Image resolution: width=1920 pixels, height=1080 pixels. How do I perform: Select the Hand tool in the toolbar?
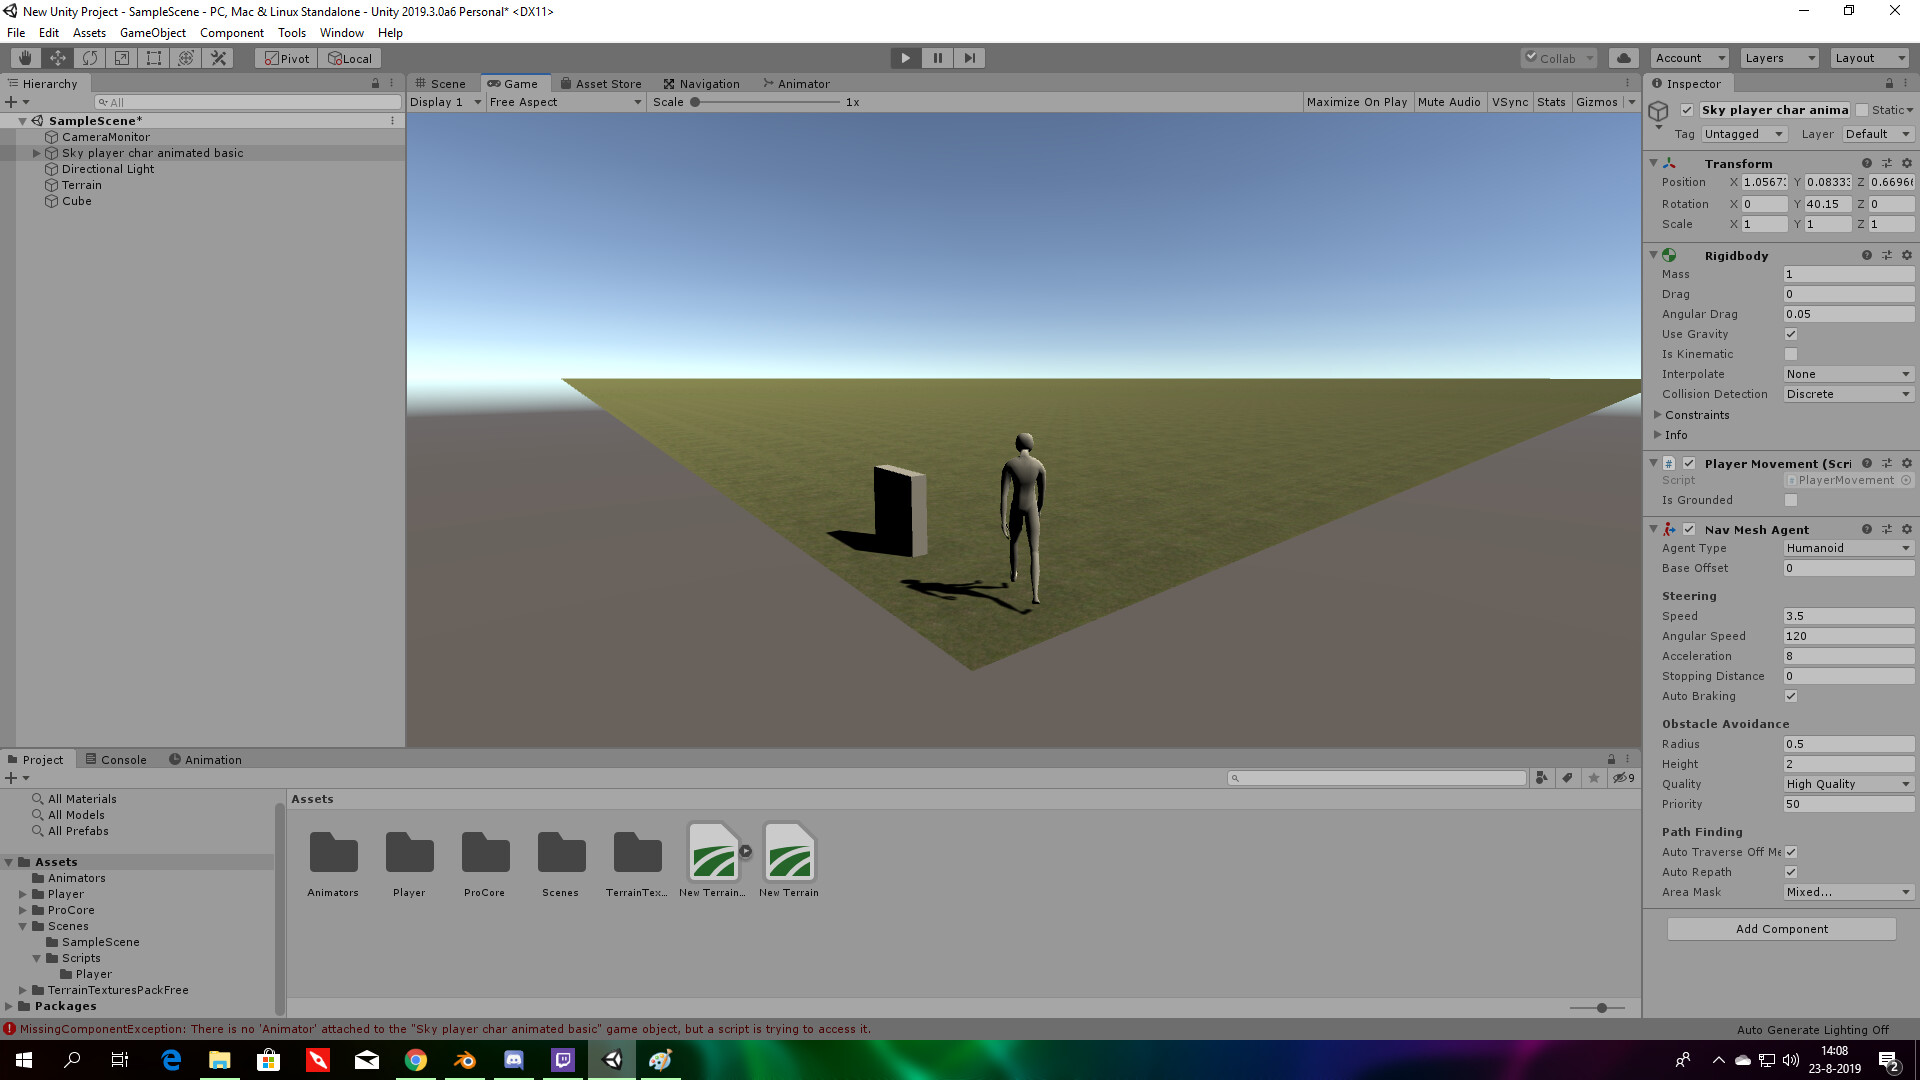click(x=24, y=58)
